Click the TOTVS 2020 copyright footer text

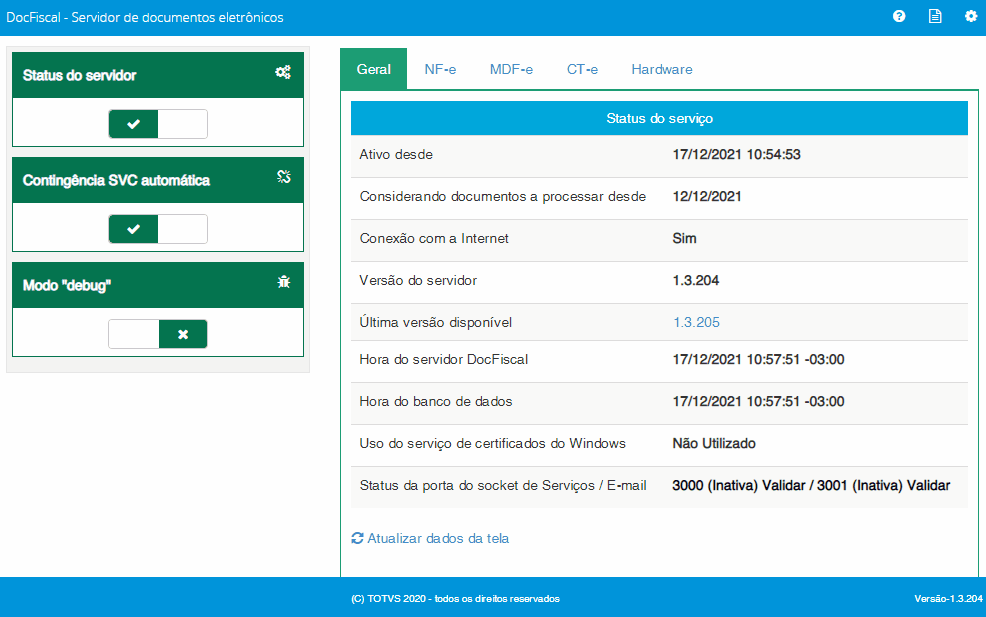(455, 599)
